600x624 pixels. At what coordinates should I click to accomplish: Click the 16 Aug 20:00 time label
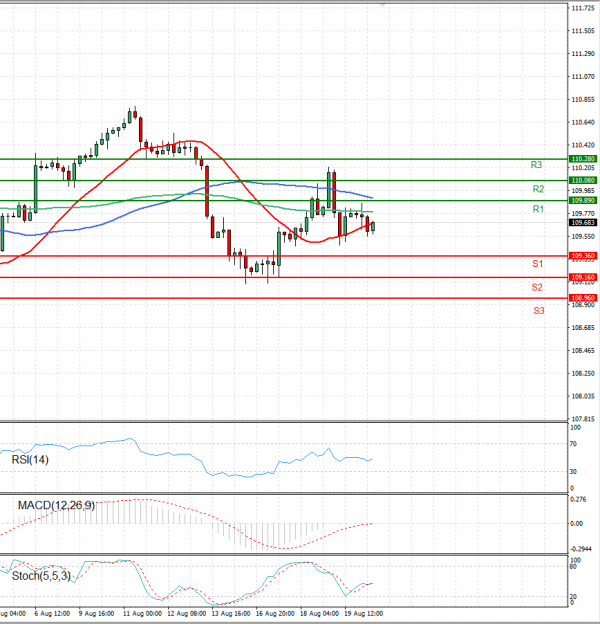[275, 613]
